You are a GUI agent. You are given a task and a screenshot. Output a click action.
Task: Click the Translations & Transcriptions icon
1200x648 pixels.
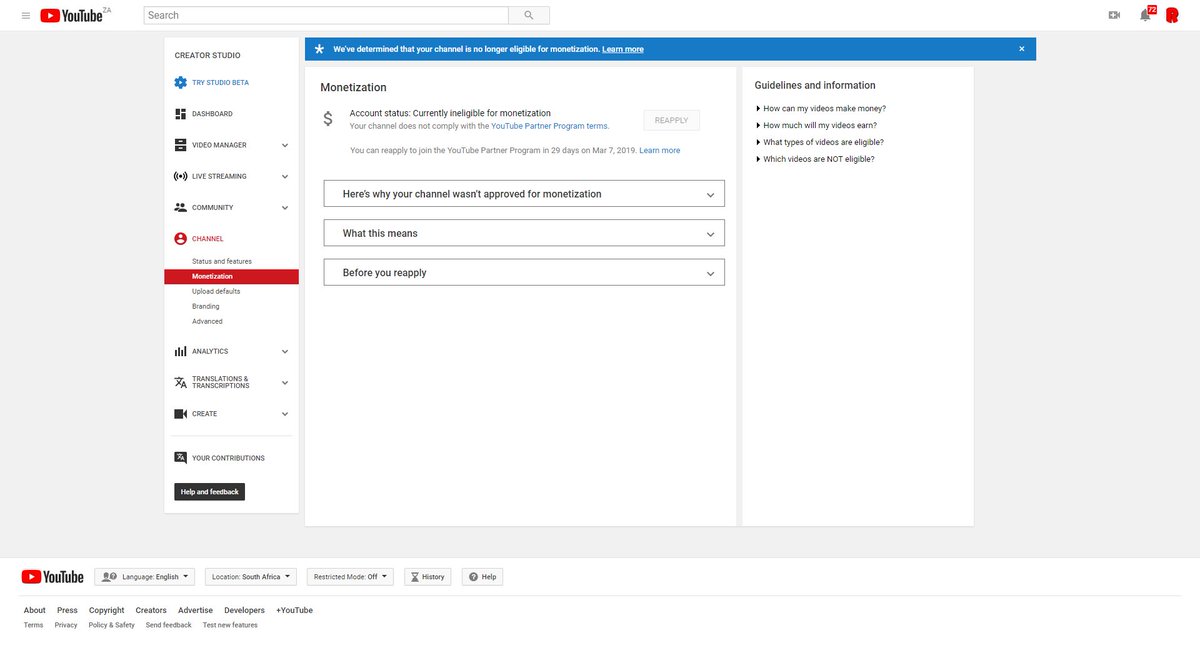[x=180, y=382]
